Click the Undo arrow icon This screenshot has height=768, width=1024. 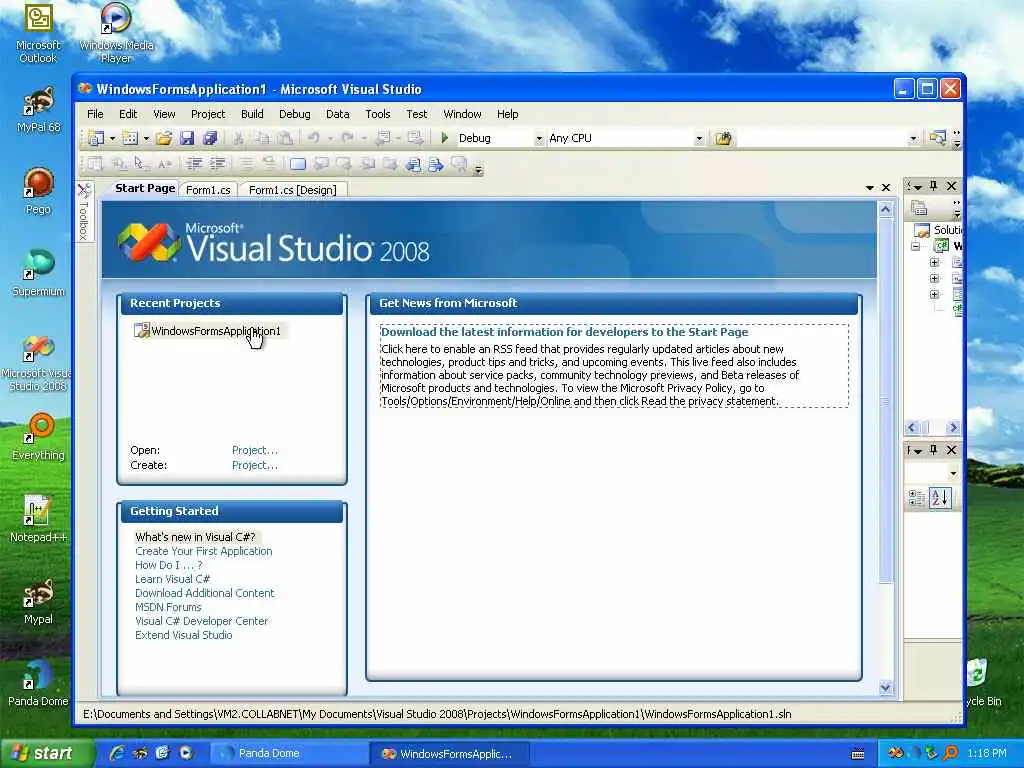(314, 138)
